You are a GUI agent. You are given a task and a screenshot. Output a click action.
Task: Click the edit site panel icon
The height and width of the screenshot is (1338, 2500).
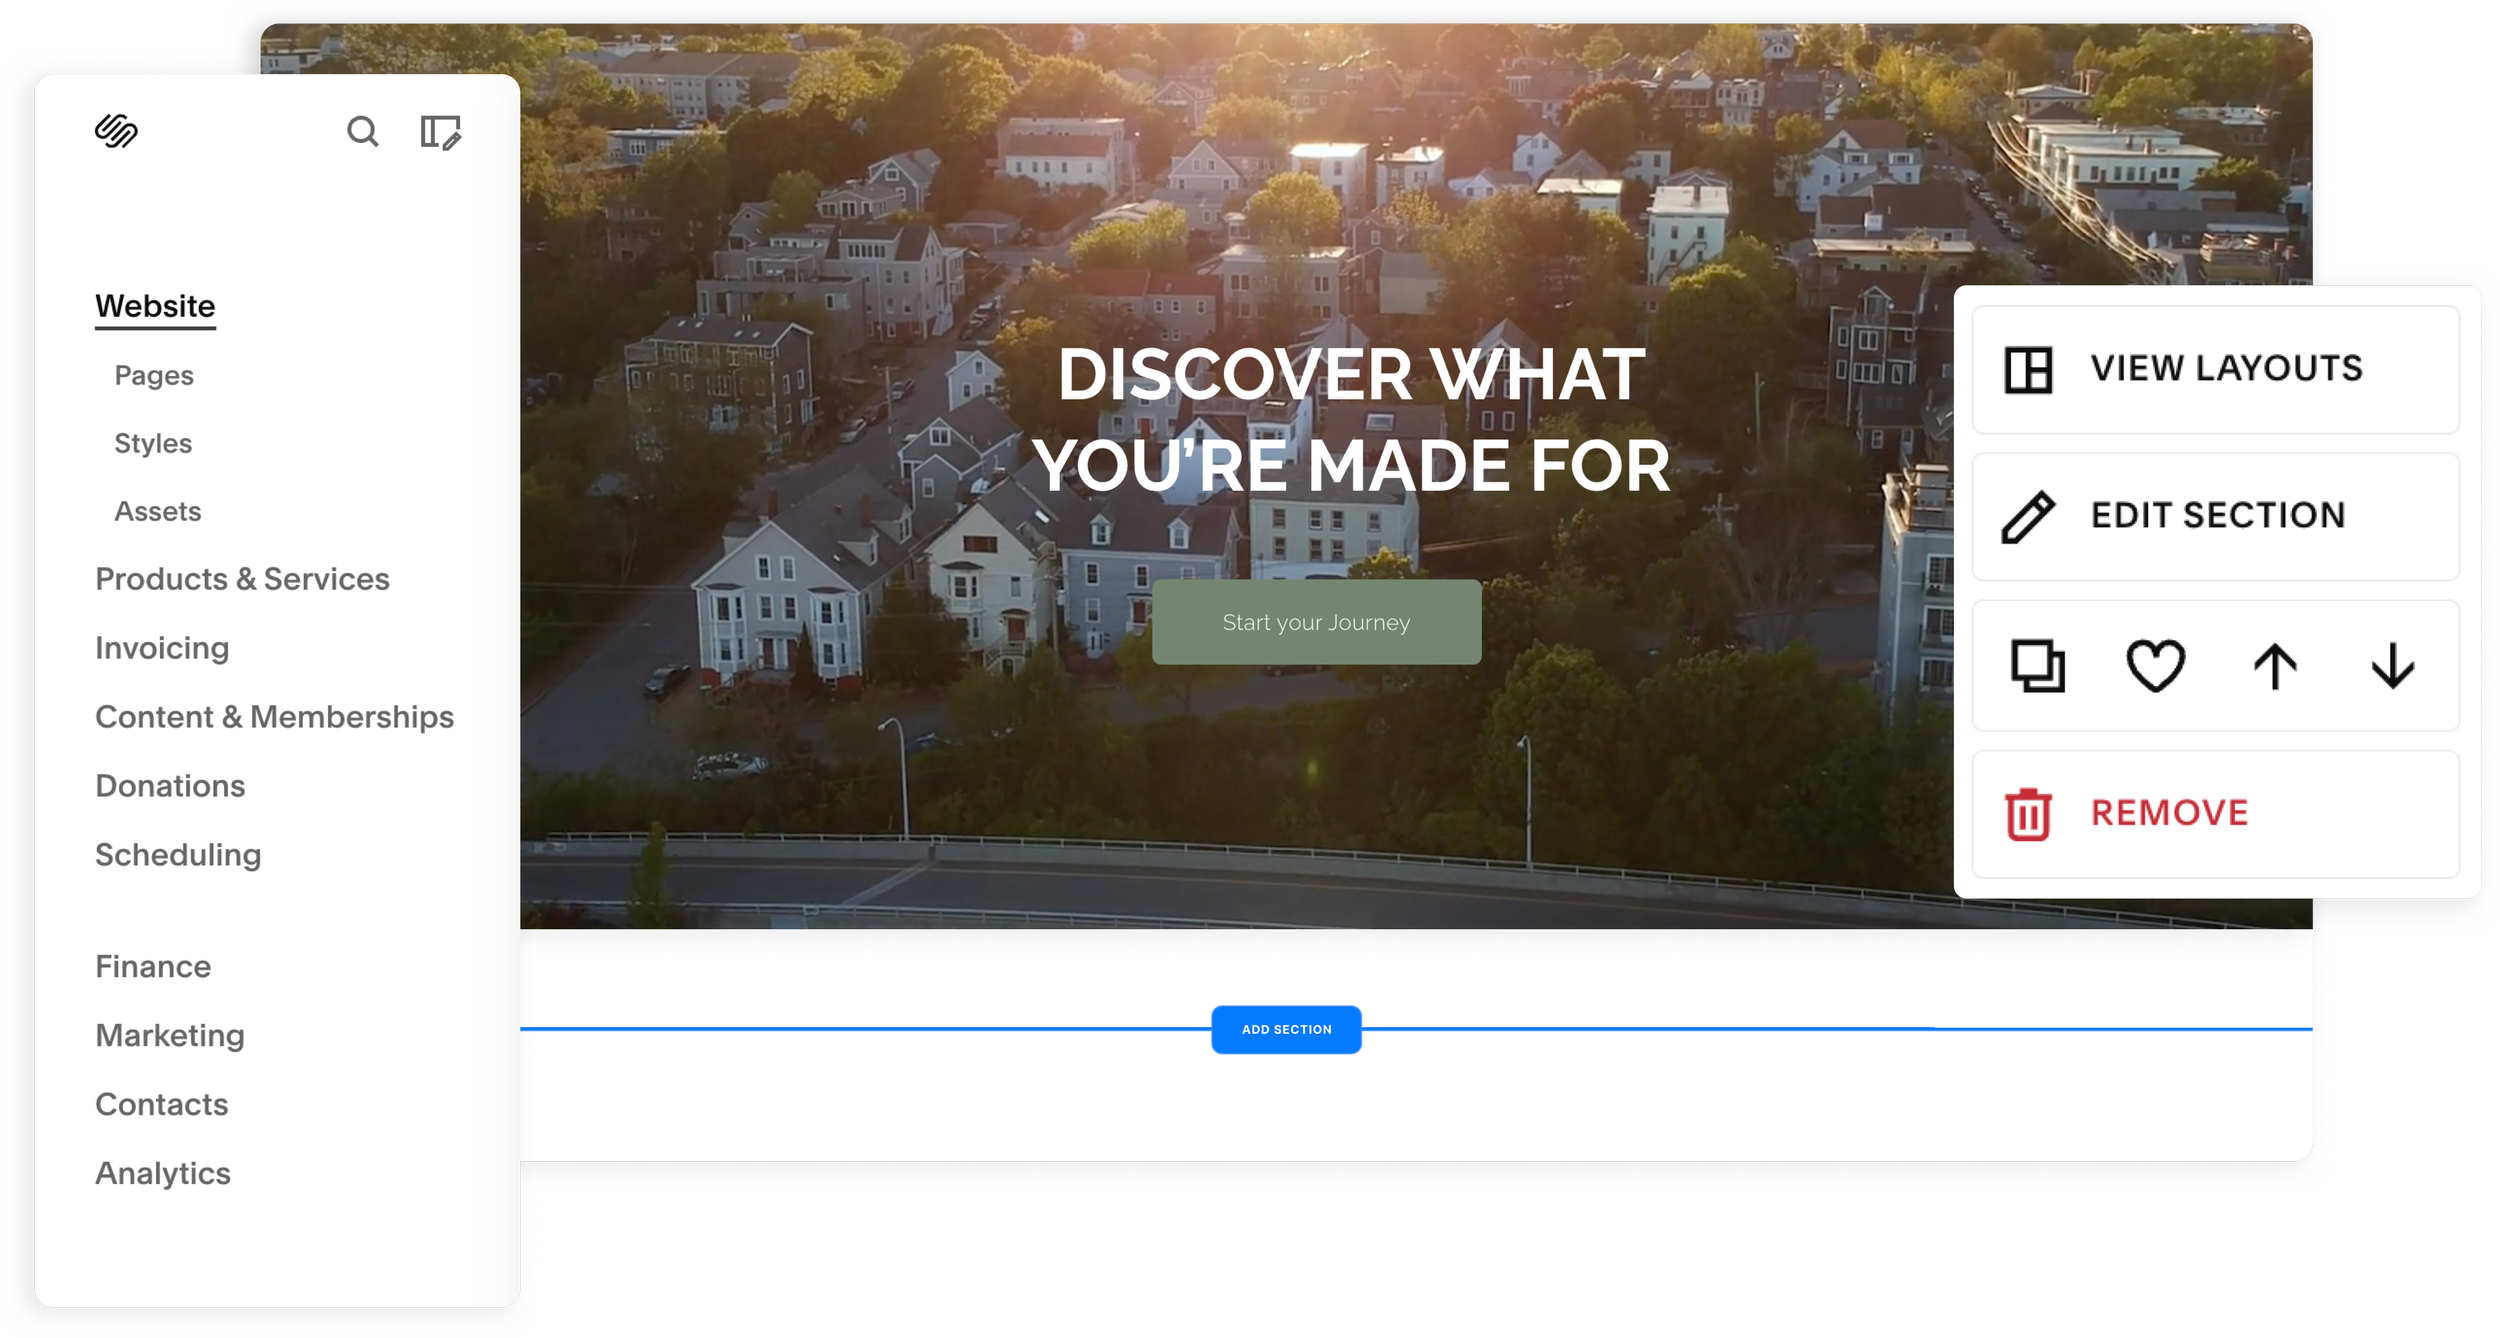pos(440,132)
